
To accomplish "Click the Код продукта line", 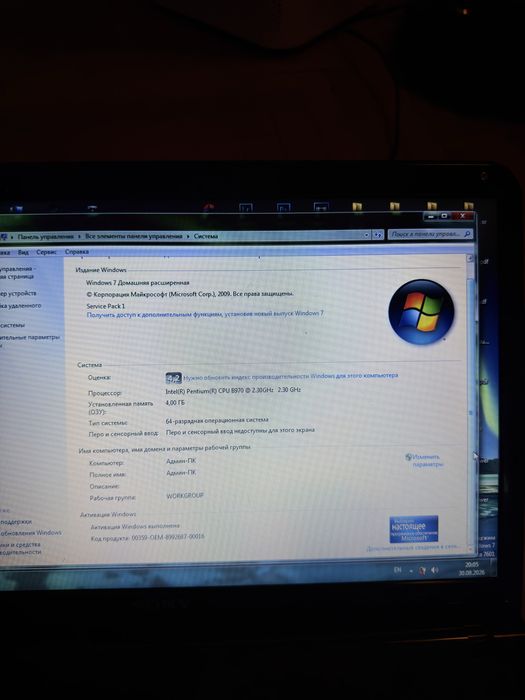I will coord(147,538).
